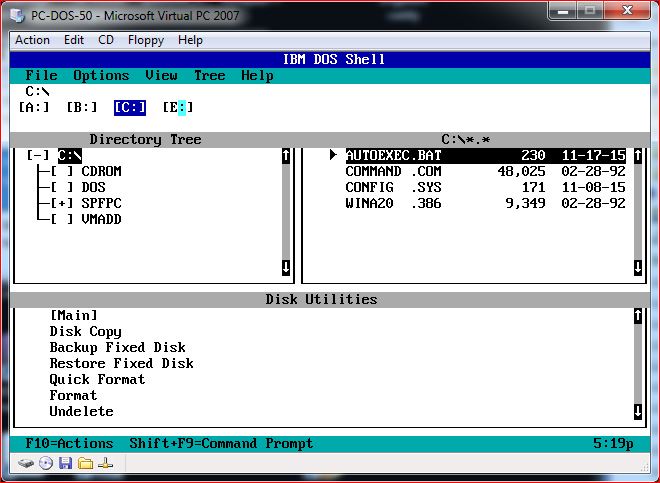Open the Virtual PC Help menu
Image resolution: width=660 pixels, height=483 pixels.
(x=190, y=40)
